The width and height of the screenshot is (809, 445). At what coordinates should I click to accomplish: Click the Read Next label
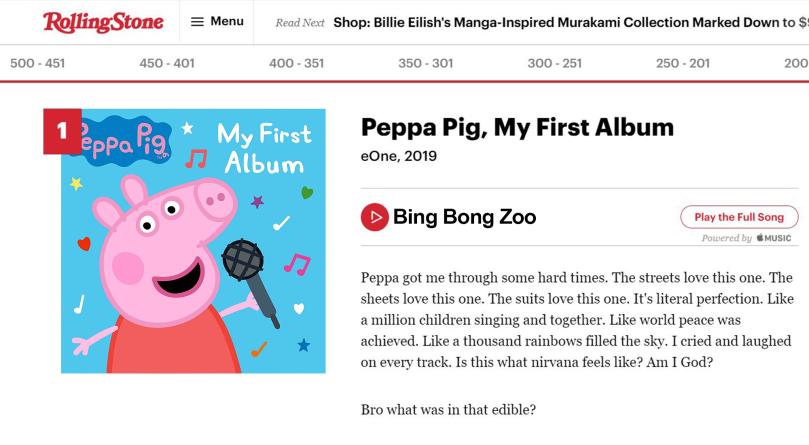[300, 23]
